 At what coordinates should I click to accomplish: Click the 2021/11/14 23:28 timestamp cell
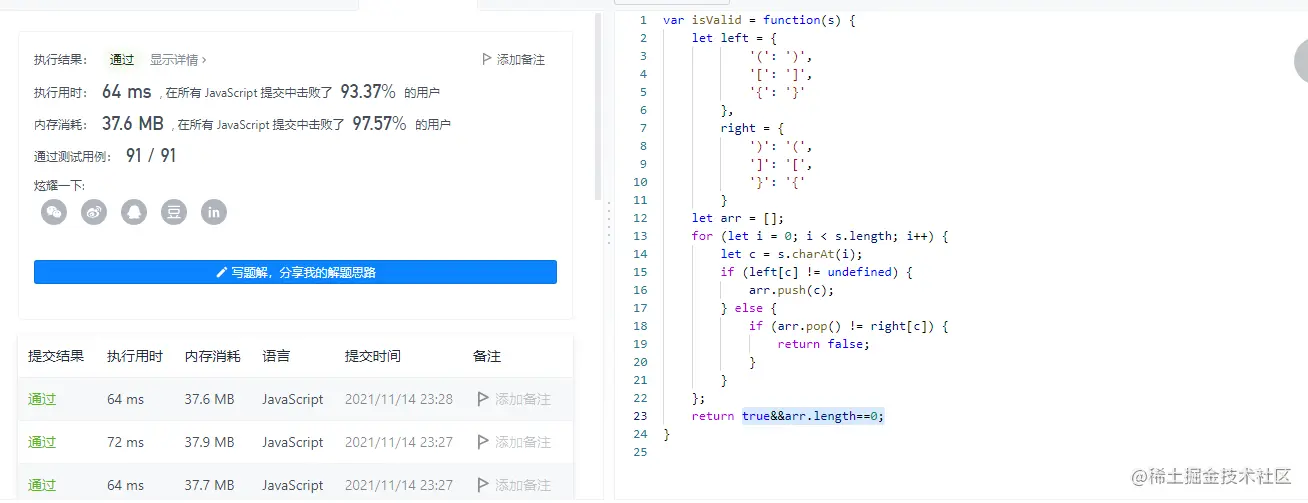pyautogui.click(x=399, y=399)
